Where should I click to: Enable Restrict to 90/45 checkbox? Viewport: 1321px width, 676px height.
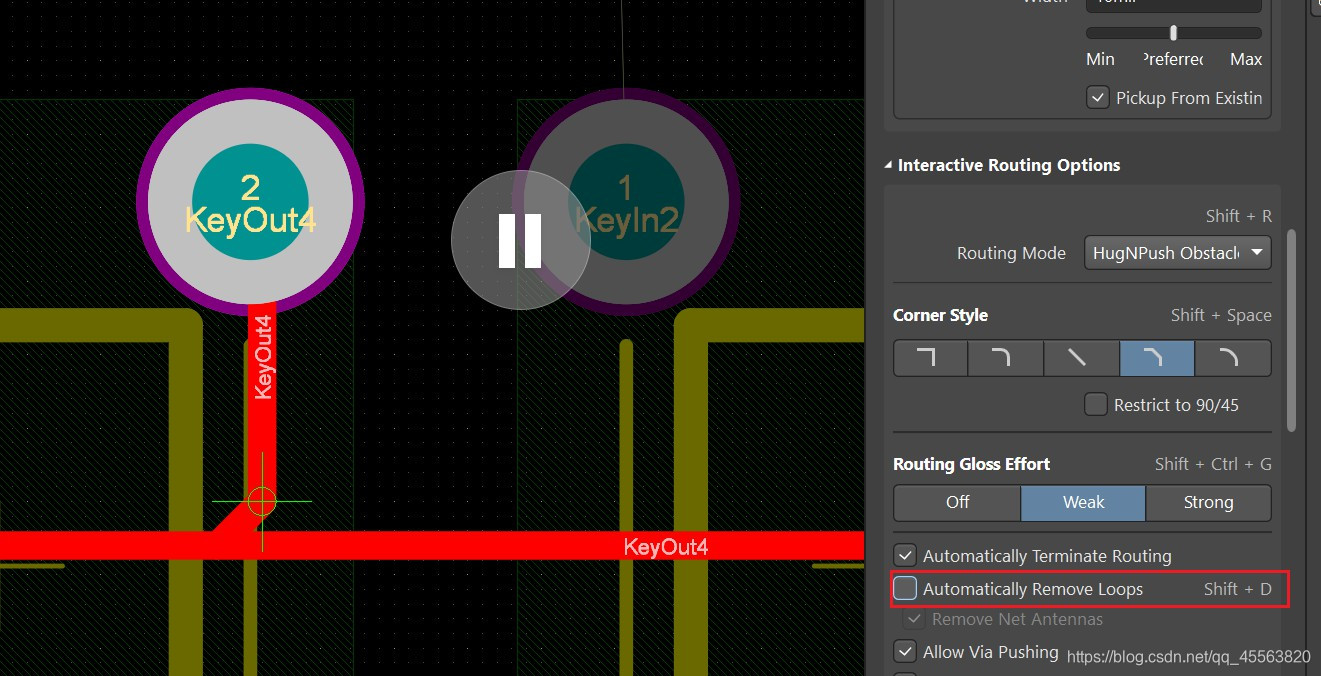pos(1097,405)
